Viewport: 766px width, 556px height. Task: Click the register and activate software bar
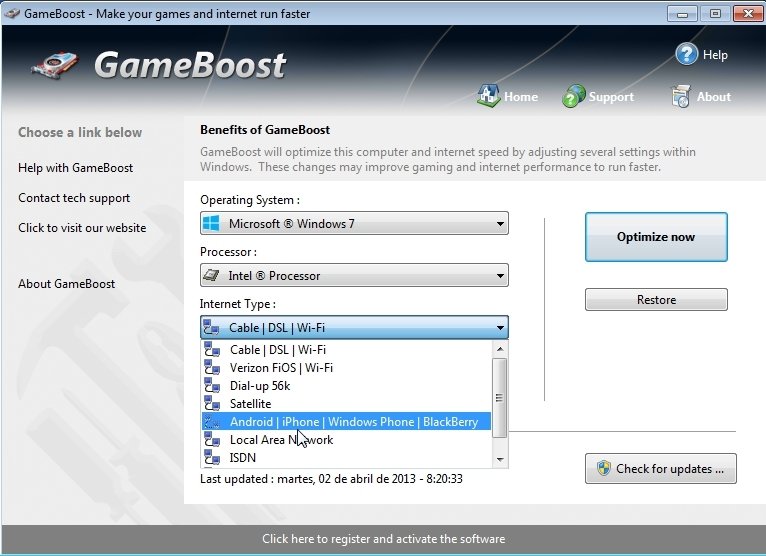pos(383,539)
